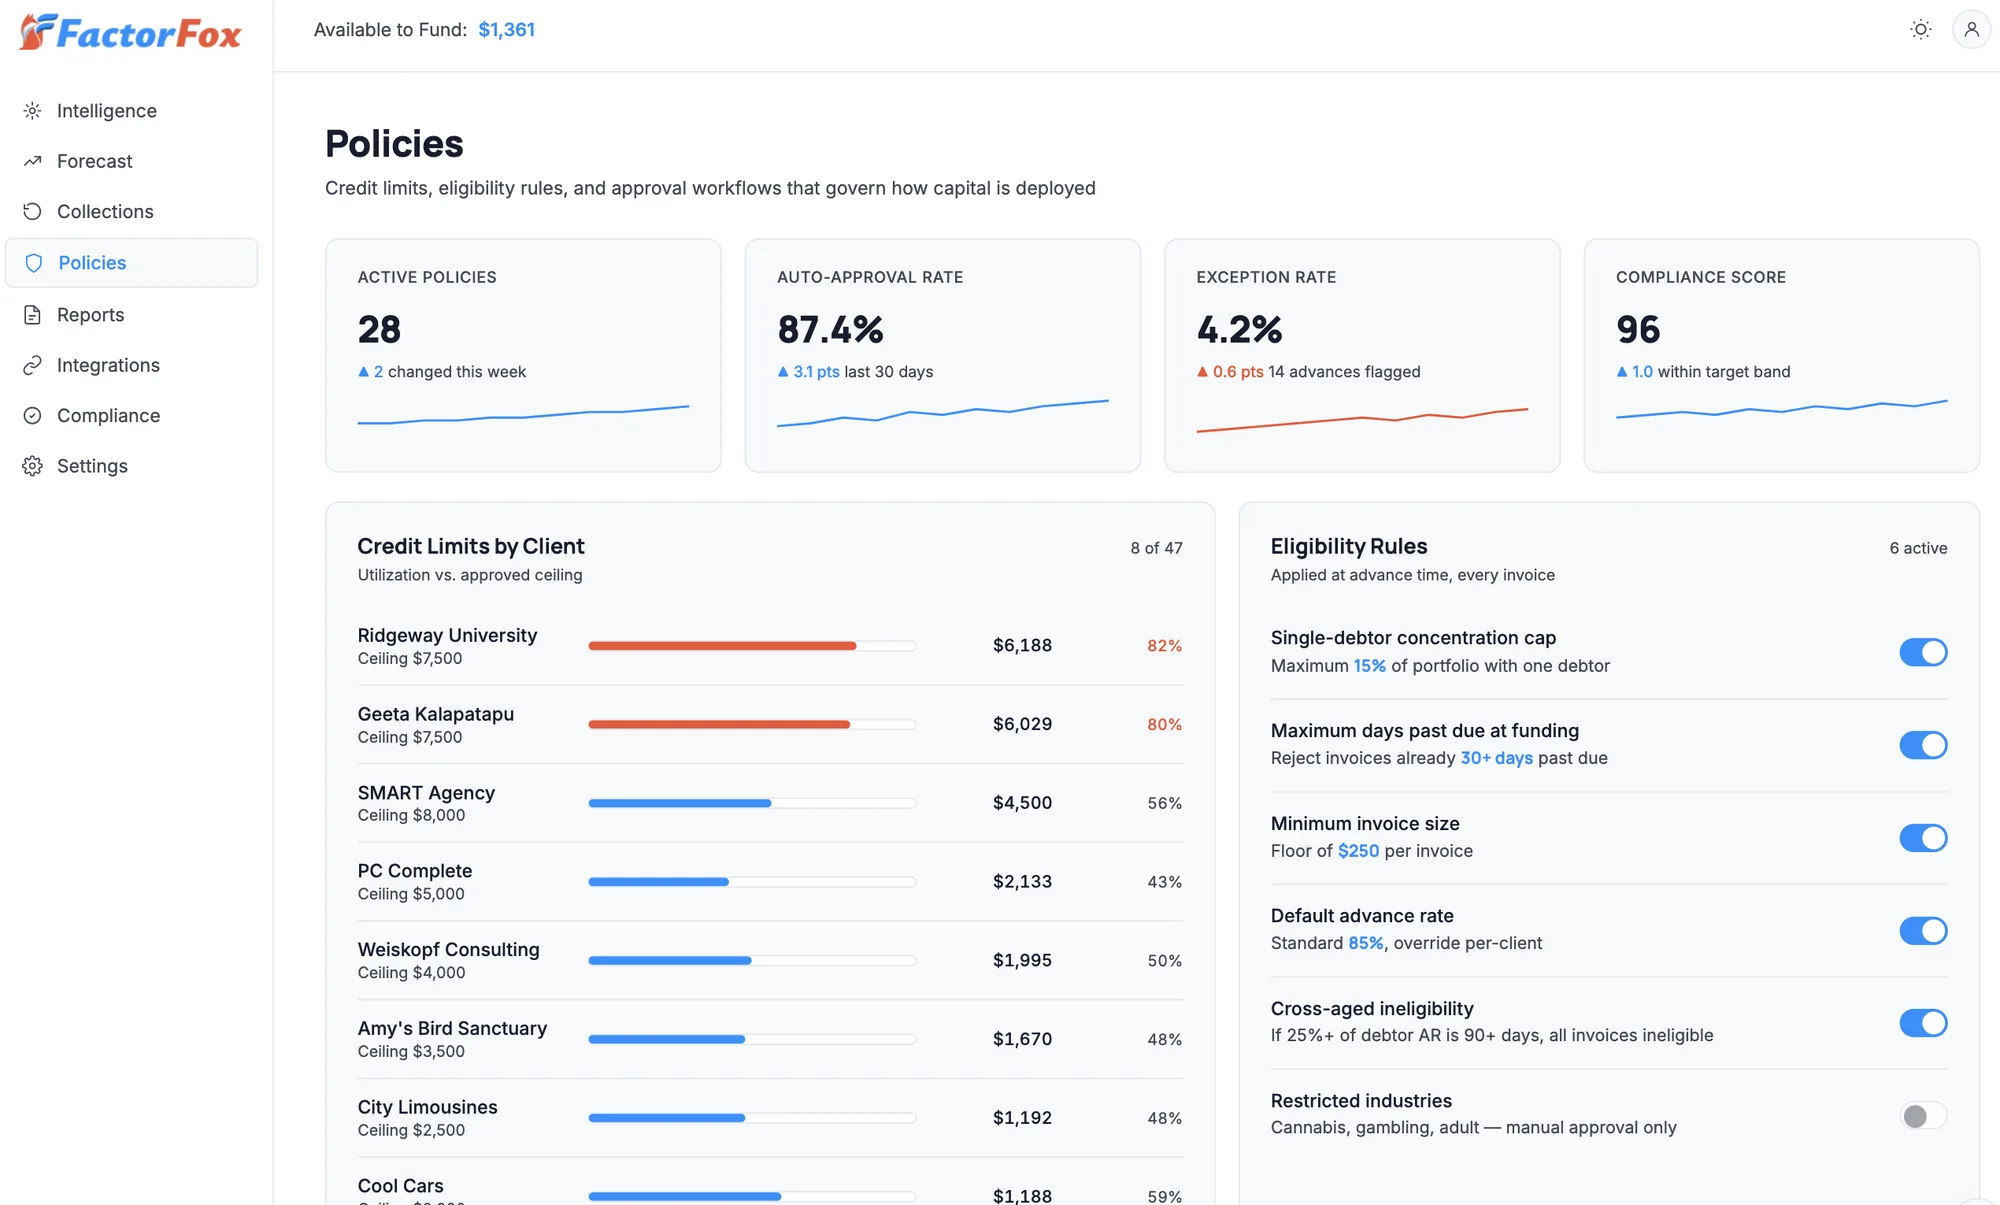
Task: Click the Settings gear icon
Action: (33, 466)
